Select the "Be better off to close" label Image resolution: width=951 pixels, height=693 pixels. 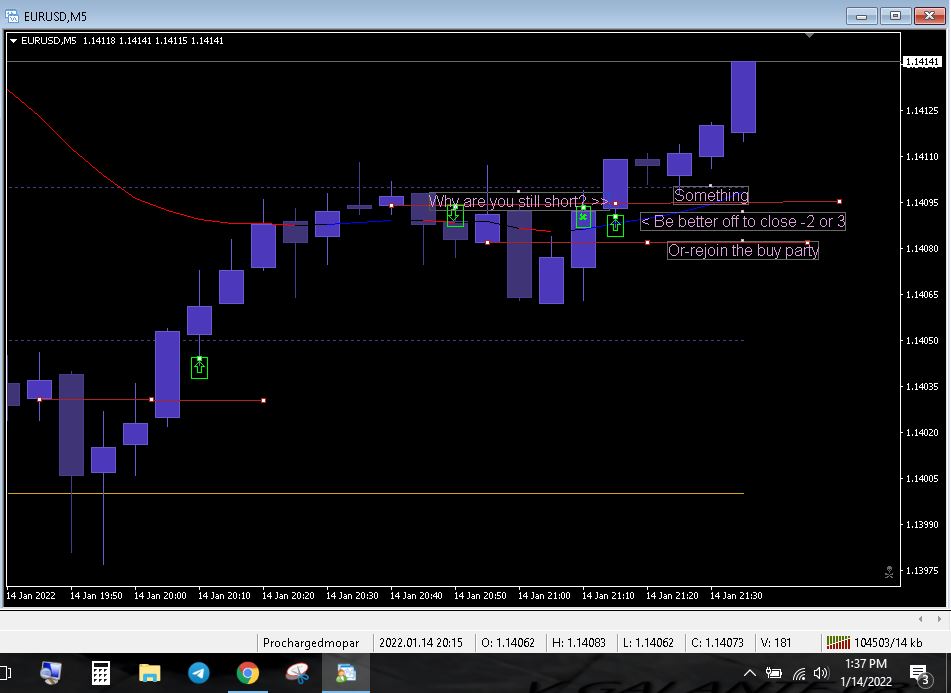(x=742, y=221)
